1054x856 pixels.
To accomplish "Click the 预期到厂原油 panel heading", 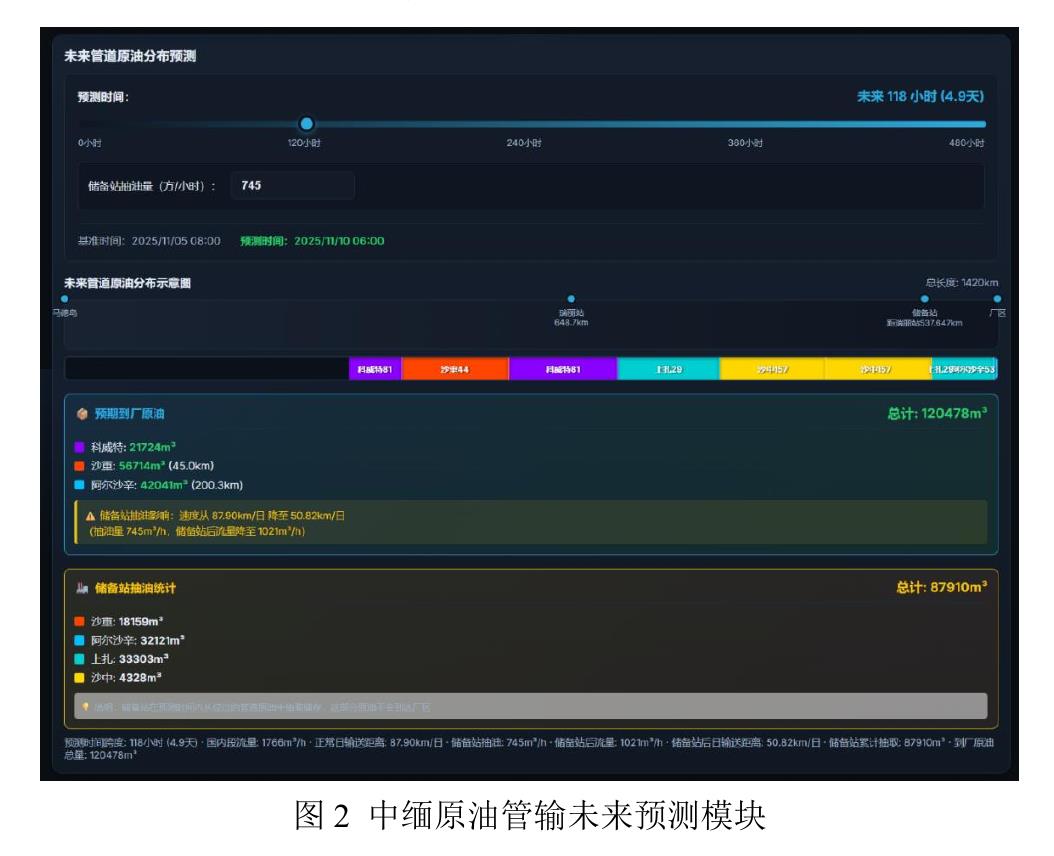I will point(129,414).
